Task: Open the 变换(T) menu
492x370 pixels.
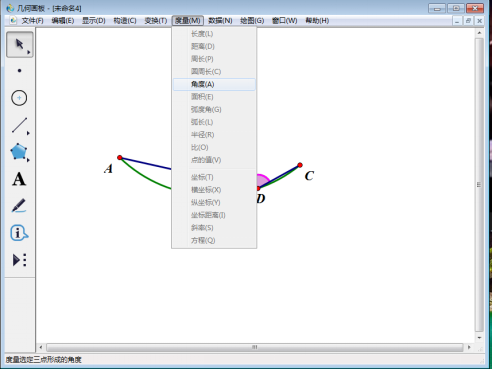Action: pyautogui.click(x=156, y=21)
